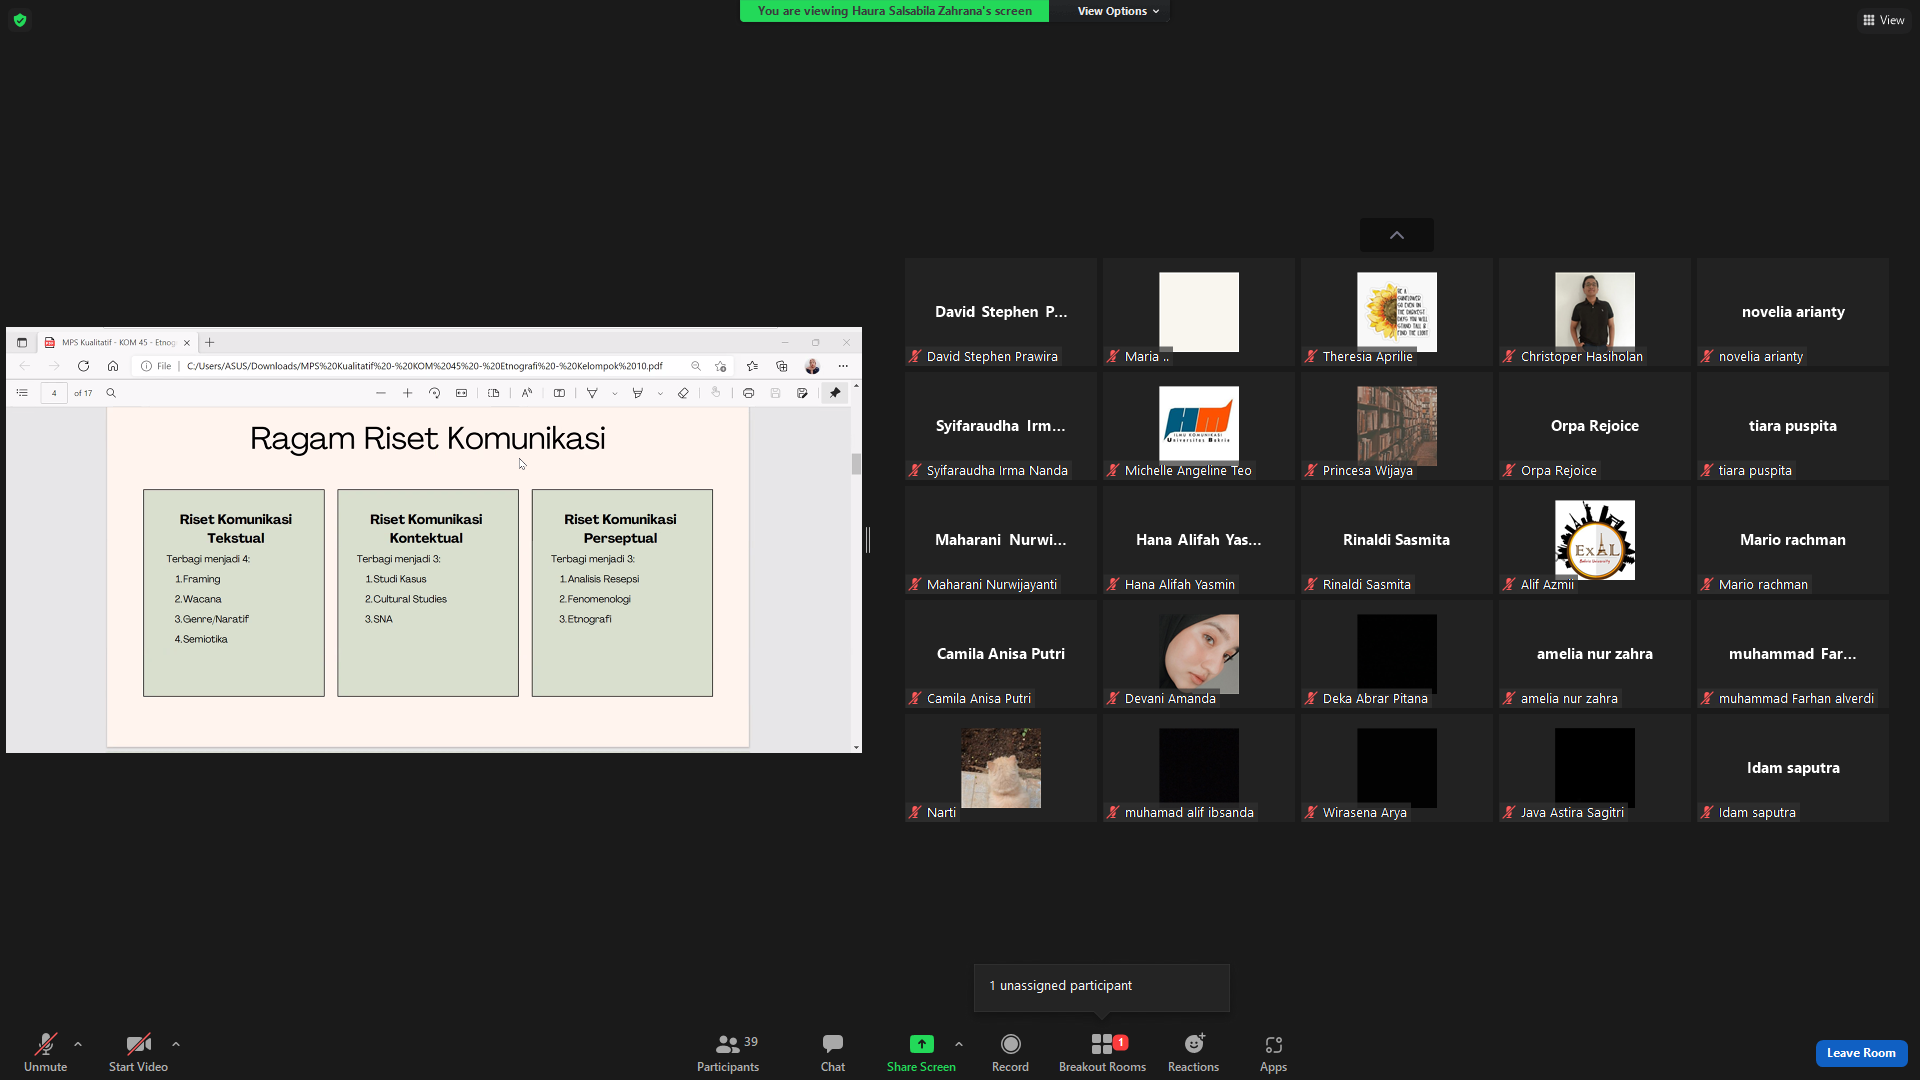Click "Riset Komunikasi Tekstual" heading on slide
1920x1080 pixels.
click(x=235, y=528)
